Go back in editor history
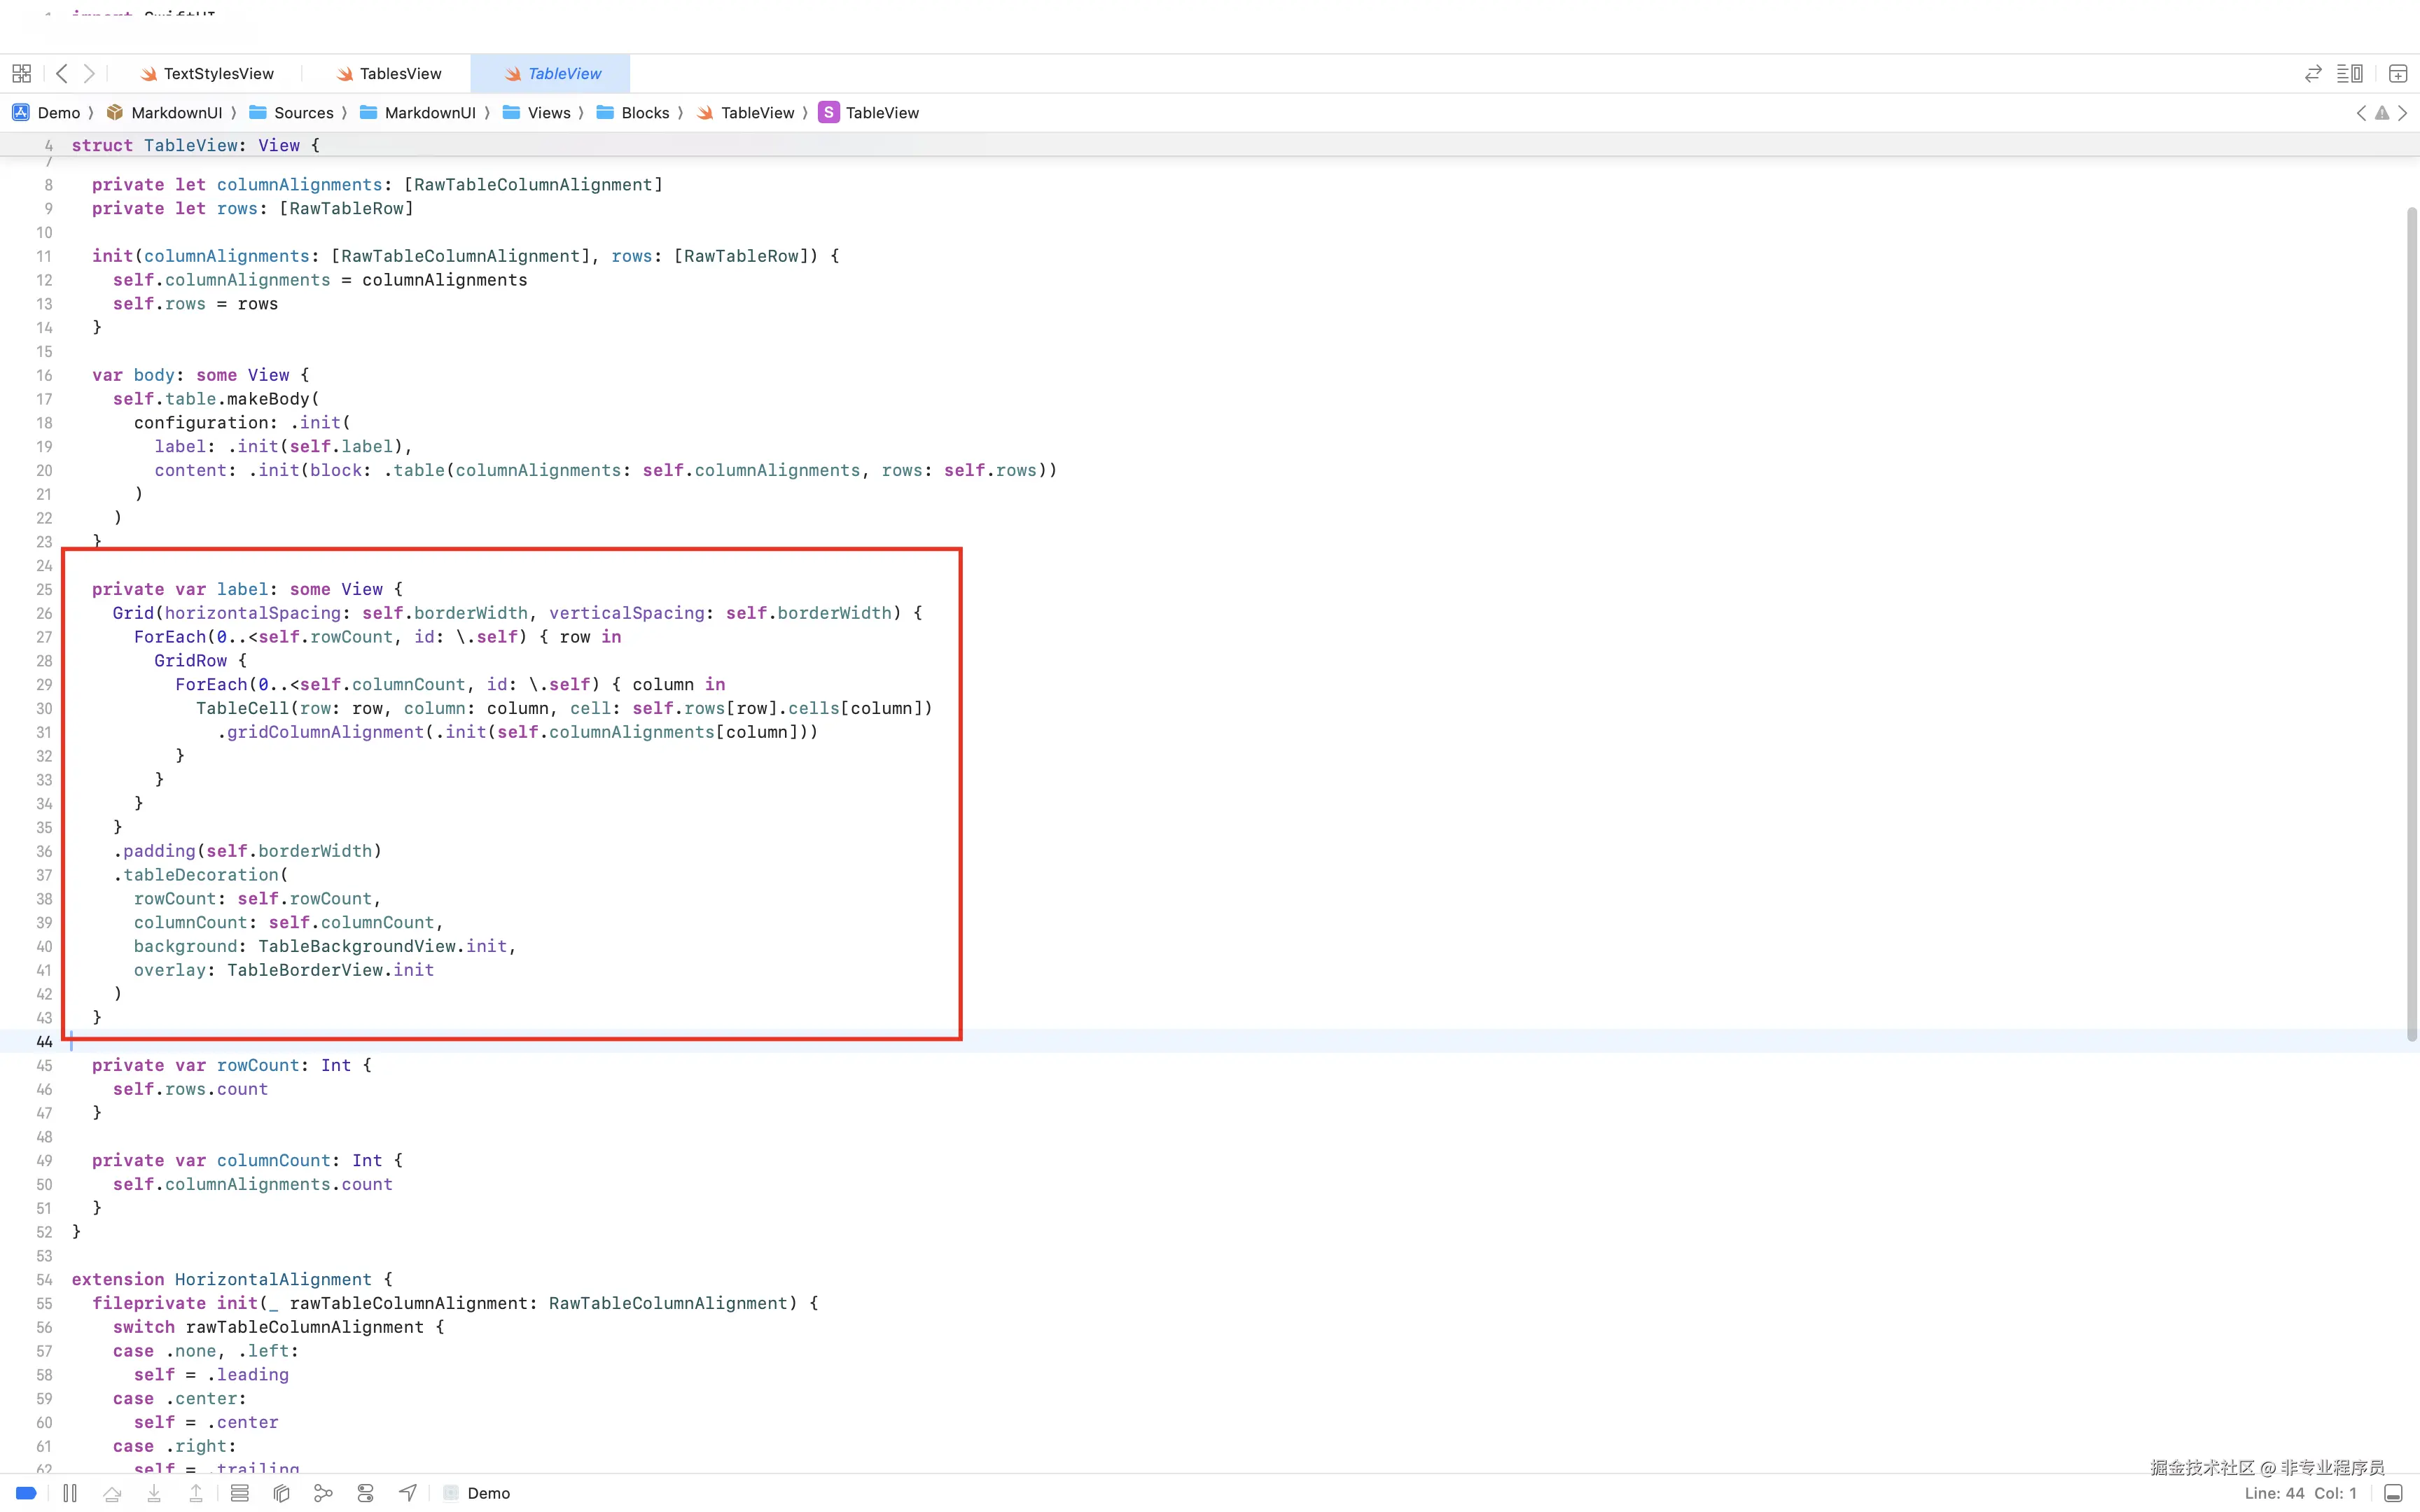The image size is (2420, 1512). coord(62,73)
